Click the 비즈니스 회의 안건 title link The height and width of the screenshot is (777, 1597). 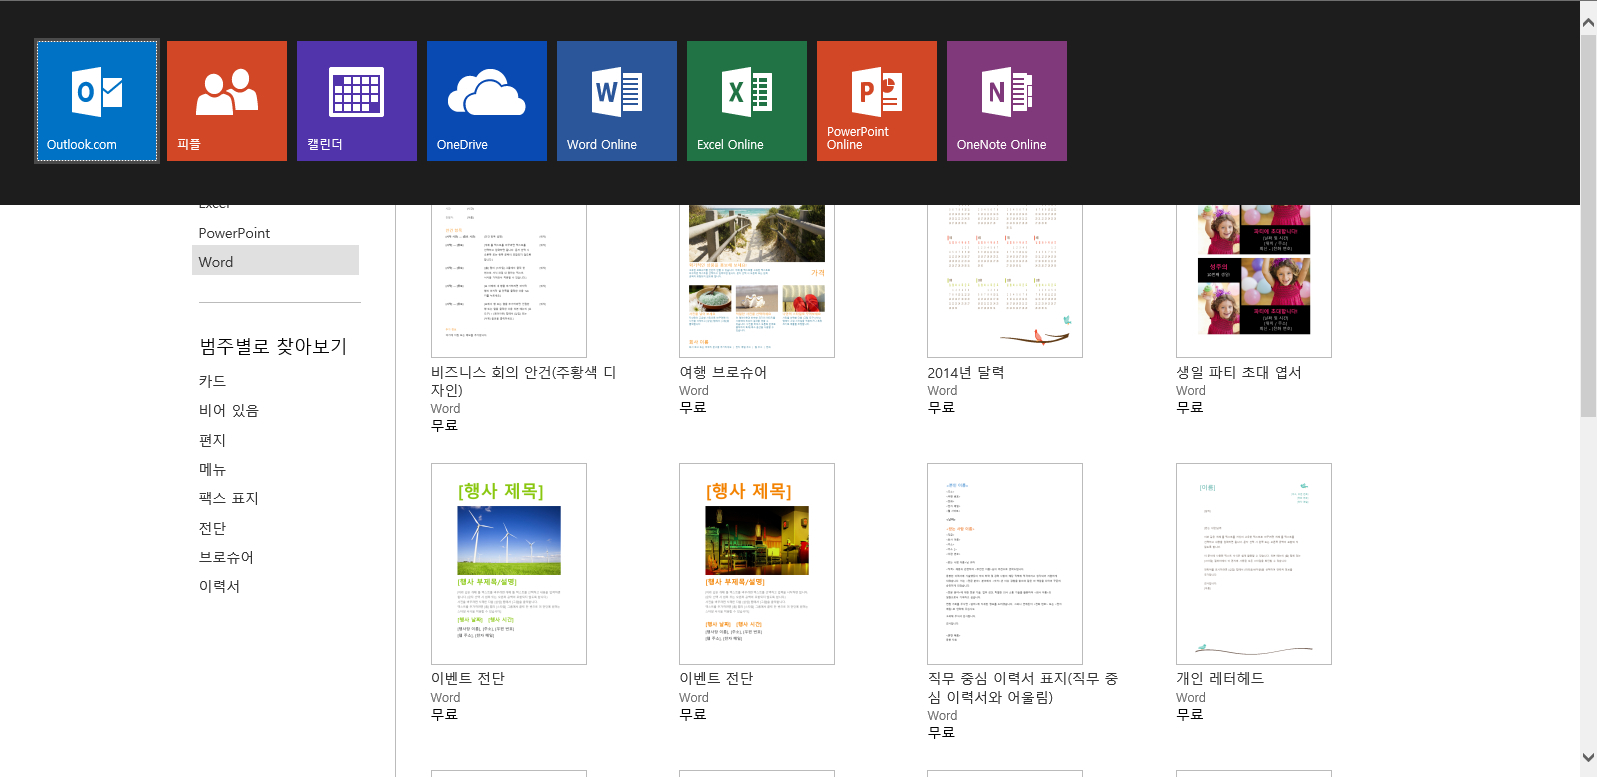point(523,381)
